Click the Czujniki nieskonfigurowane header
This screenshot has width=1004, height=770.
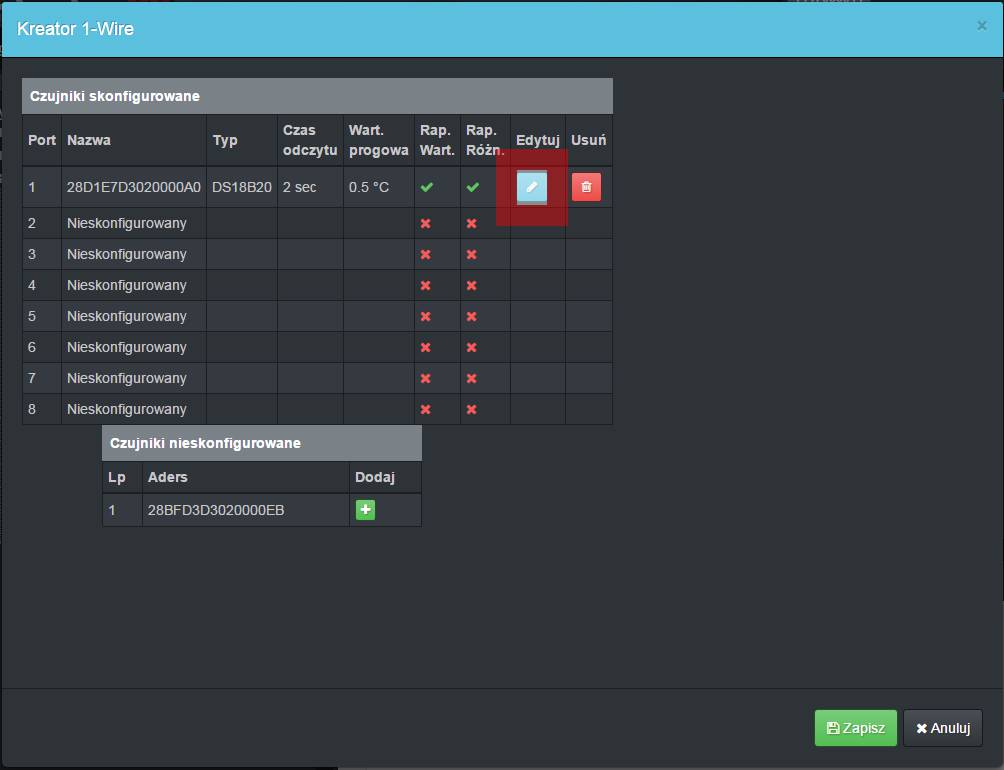[205, 443]
